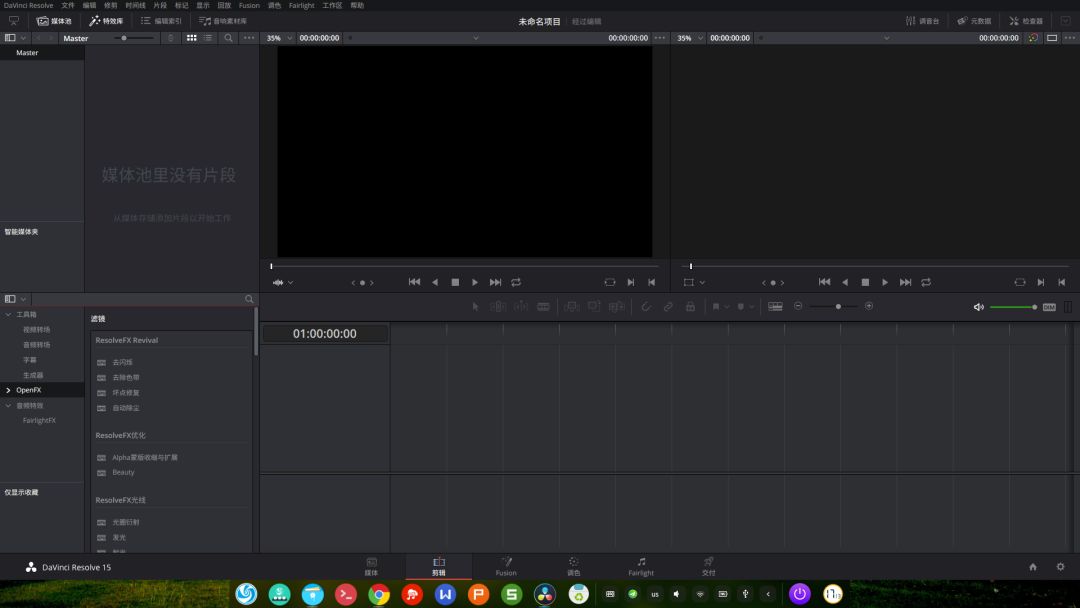Open timeline viewer 35% zoom dropdown
1080x608 pixels.
690,38
